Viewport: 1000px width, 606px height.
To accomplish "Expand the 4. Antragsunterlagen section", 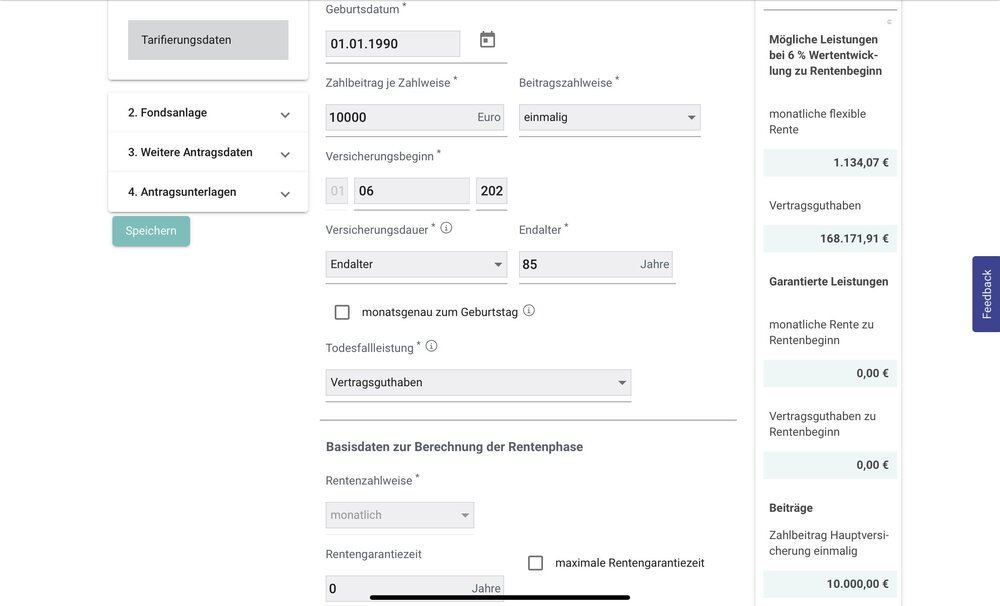I will point(208,192).
